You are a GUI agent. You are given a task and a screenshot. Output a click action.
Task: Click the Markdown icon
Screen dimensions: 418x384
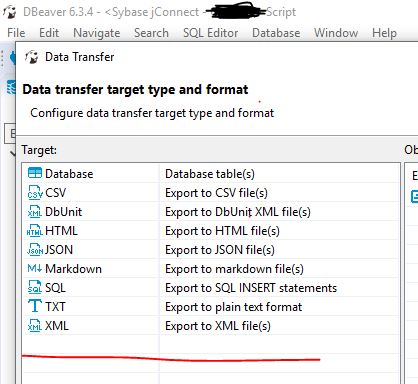click(x=35, y=268)
